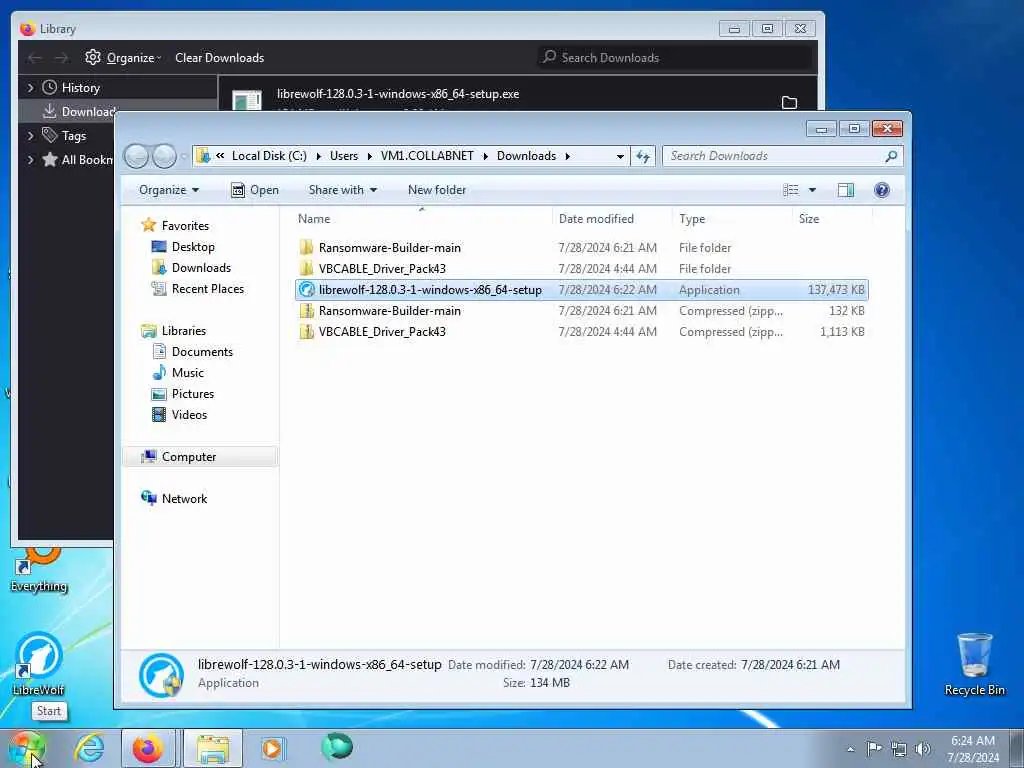The height and width of the screenshot is (768, 1024).
Task: Open Action Center flag tray icon
Action: pyautogui.click(x=874, y=748)
